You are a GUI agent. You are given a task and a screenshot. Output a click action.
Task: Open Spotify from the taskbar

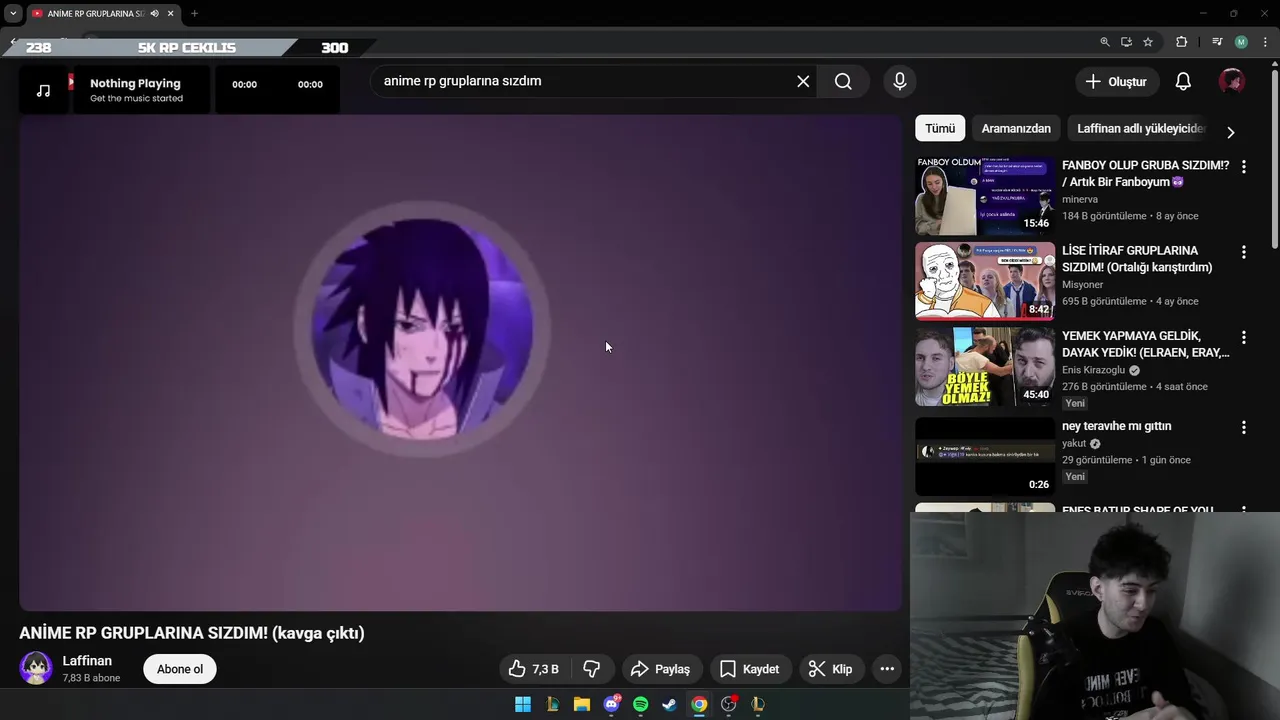[x=640, y=704]
